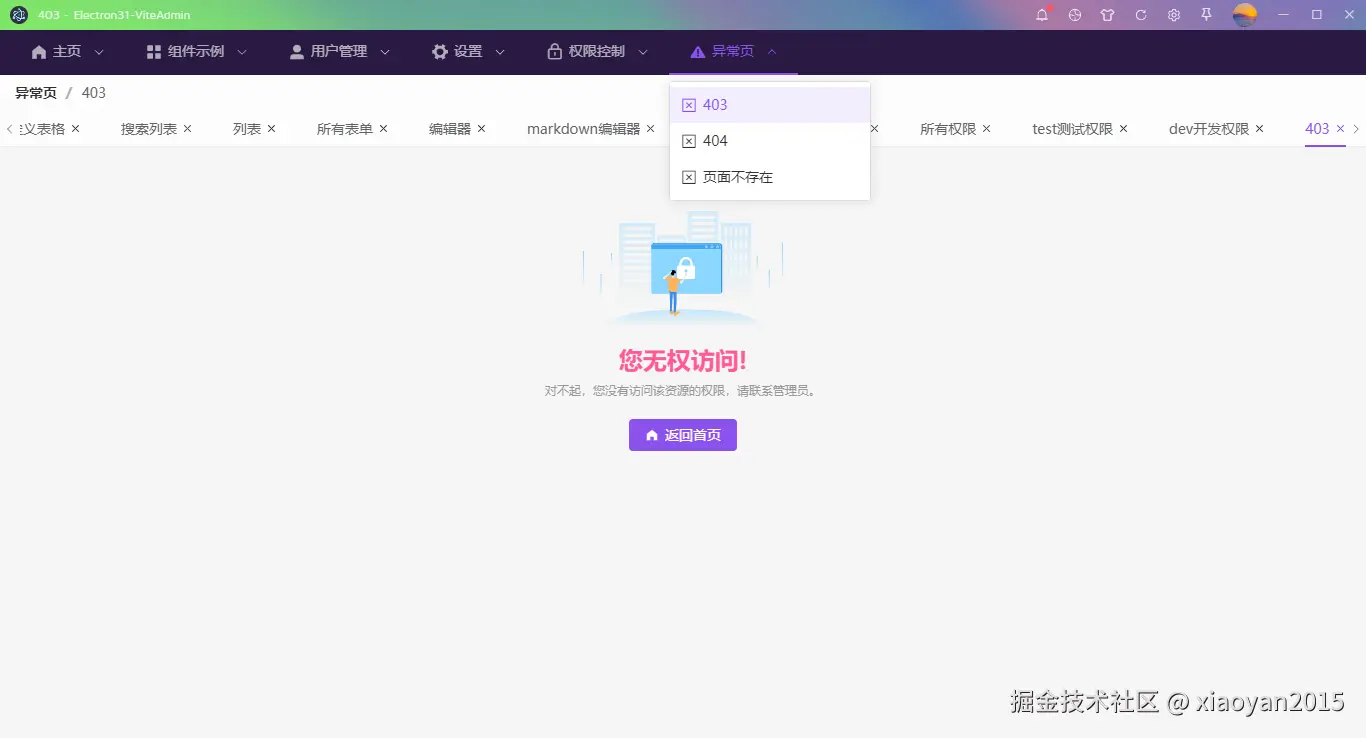1366x738 pixels.
Task: Click the globe icon beside the bell
Action: tap(1075, 15)
